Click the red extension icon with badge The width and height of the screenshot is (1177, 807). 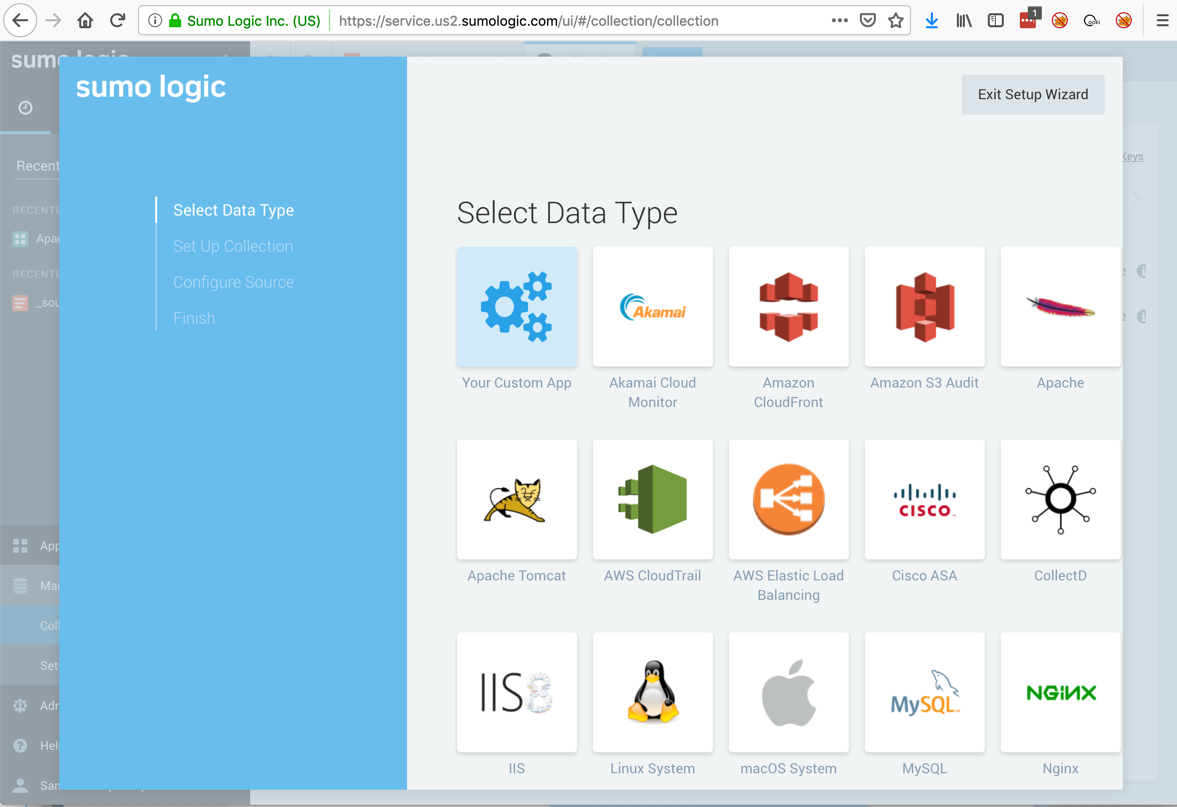pos(1029,19)
